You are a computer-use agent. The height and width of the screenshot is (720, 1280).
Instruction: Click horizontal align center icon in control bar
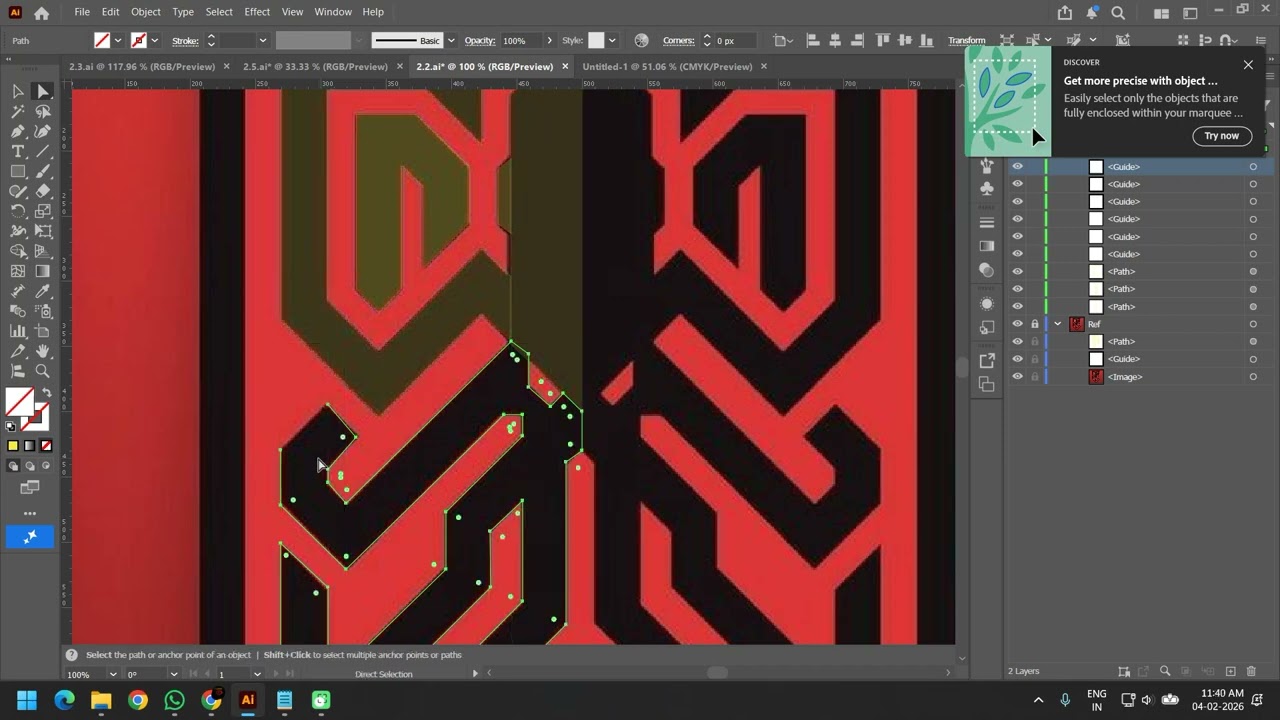tap(835, 41)
